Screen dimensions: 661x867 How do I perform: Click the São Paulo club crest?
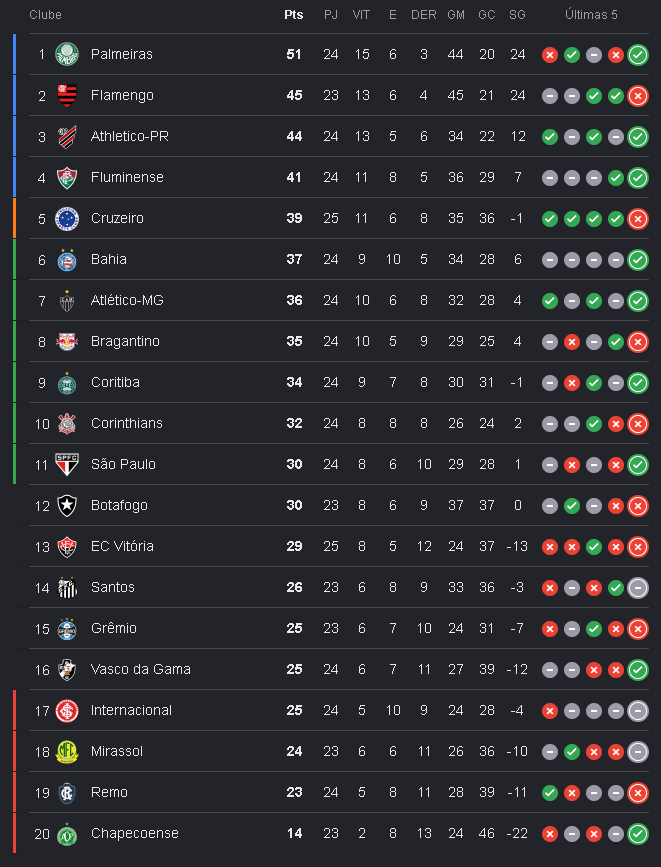pos(67,464)
